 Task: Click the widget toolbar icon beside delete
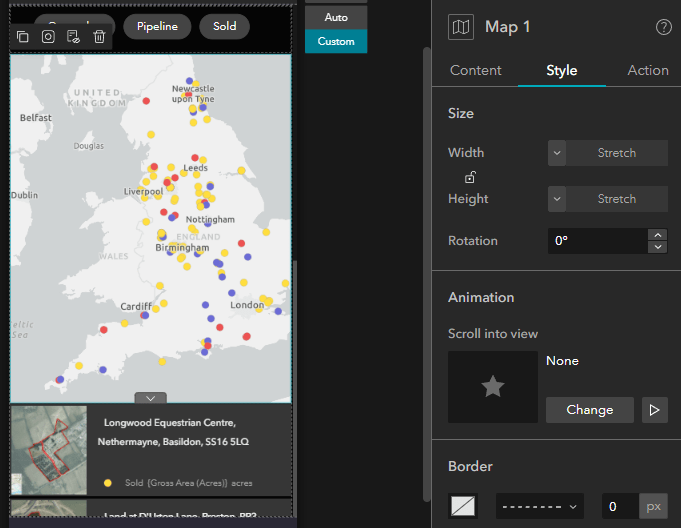point(73,37)
